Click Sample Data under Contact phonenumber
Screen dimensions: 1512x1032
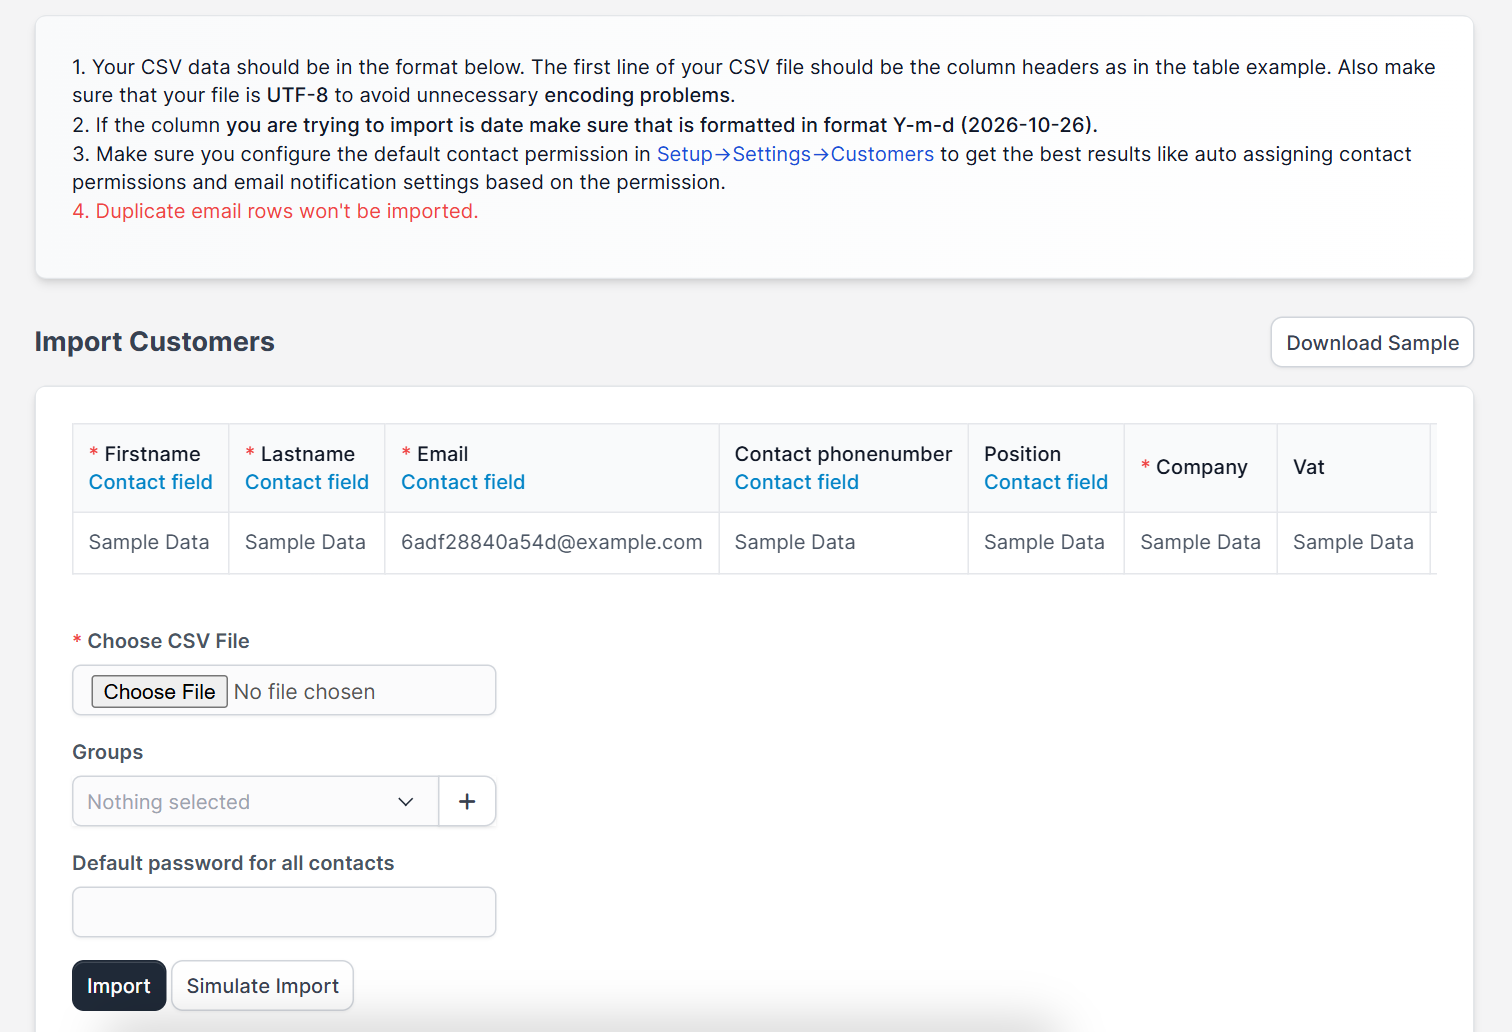tap(795, 542)
